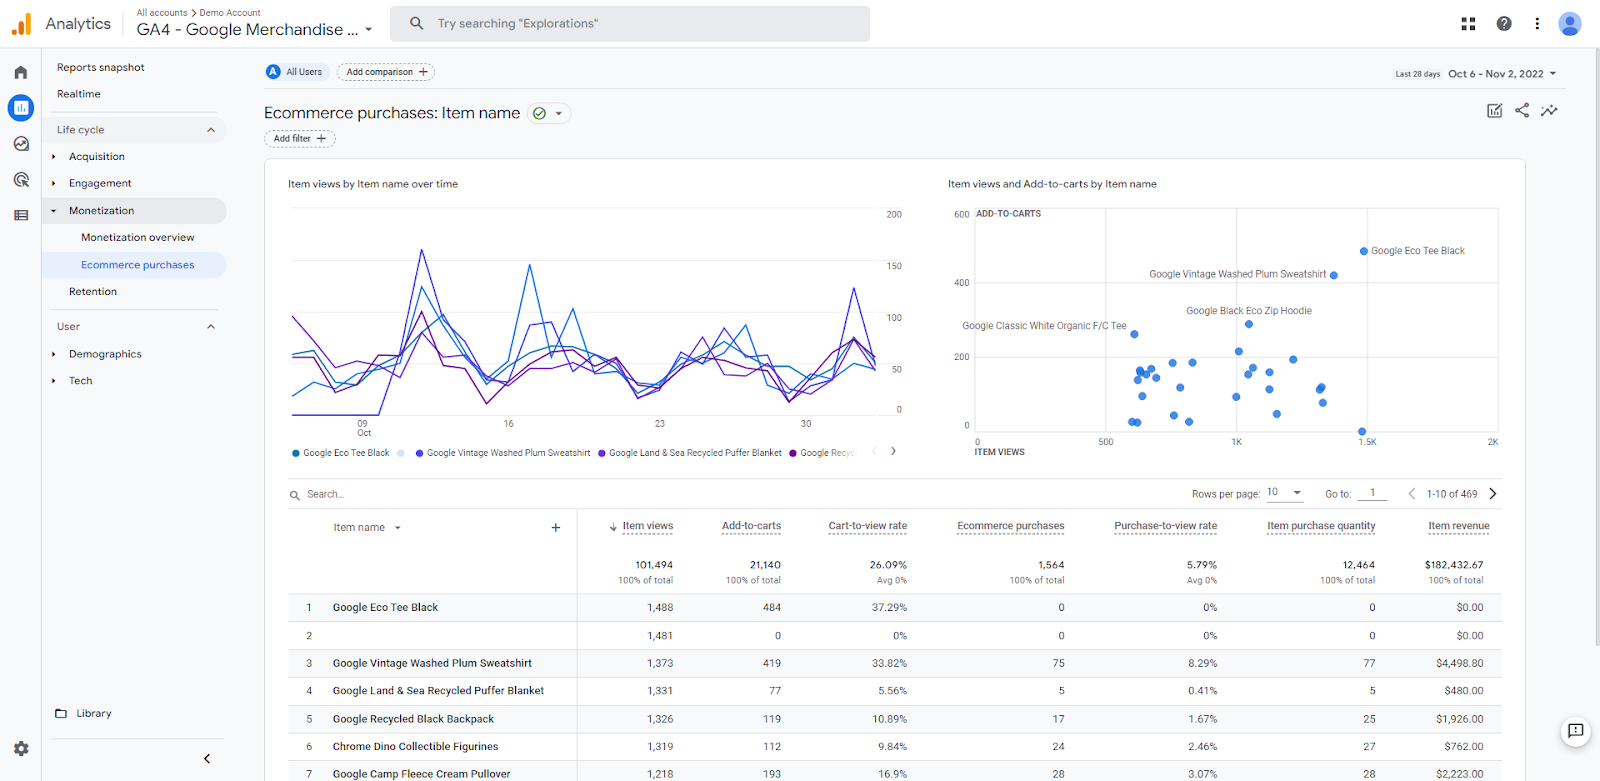Sort table by Add-to-carts column
This screenshot has width=1600, height=781.
tap(751, 526)
